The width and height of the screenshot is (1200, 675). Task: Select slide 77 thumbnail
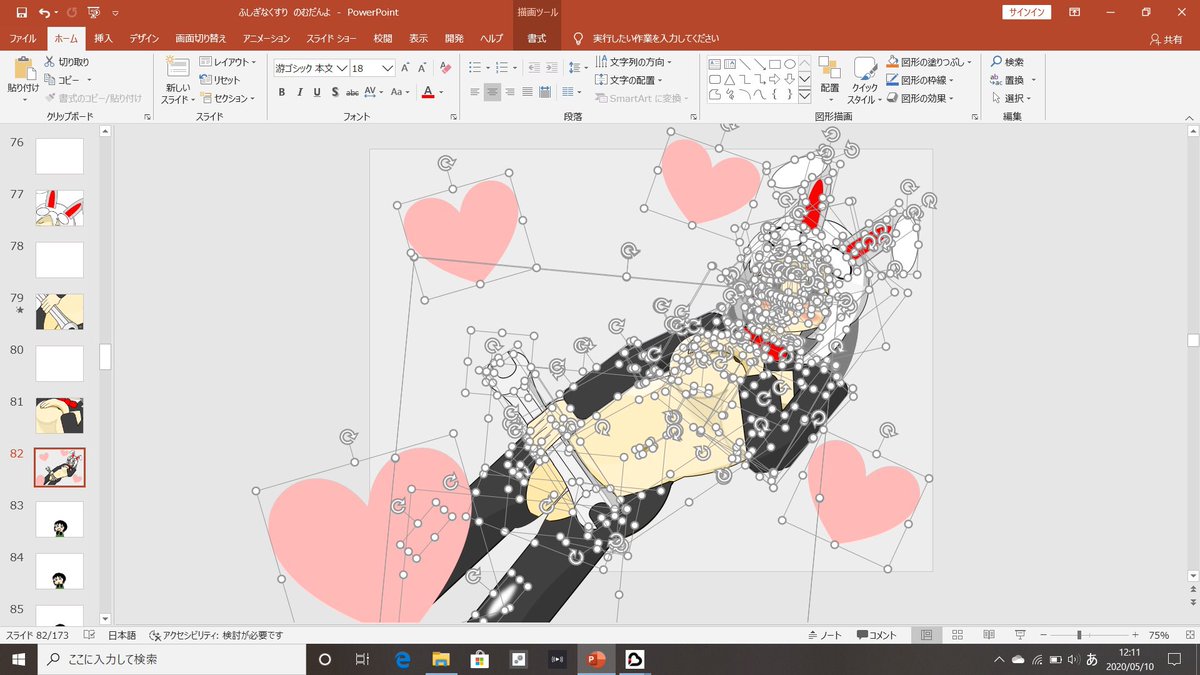pyautogui.click(x=59, y=208)
